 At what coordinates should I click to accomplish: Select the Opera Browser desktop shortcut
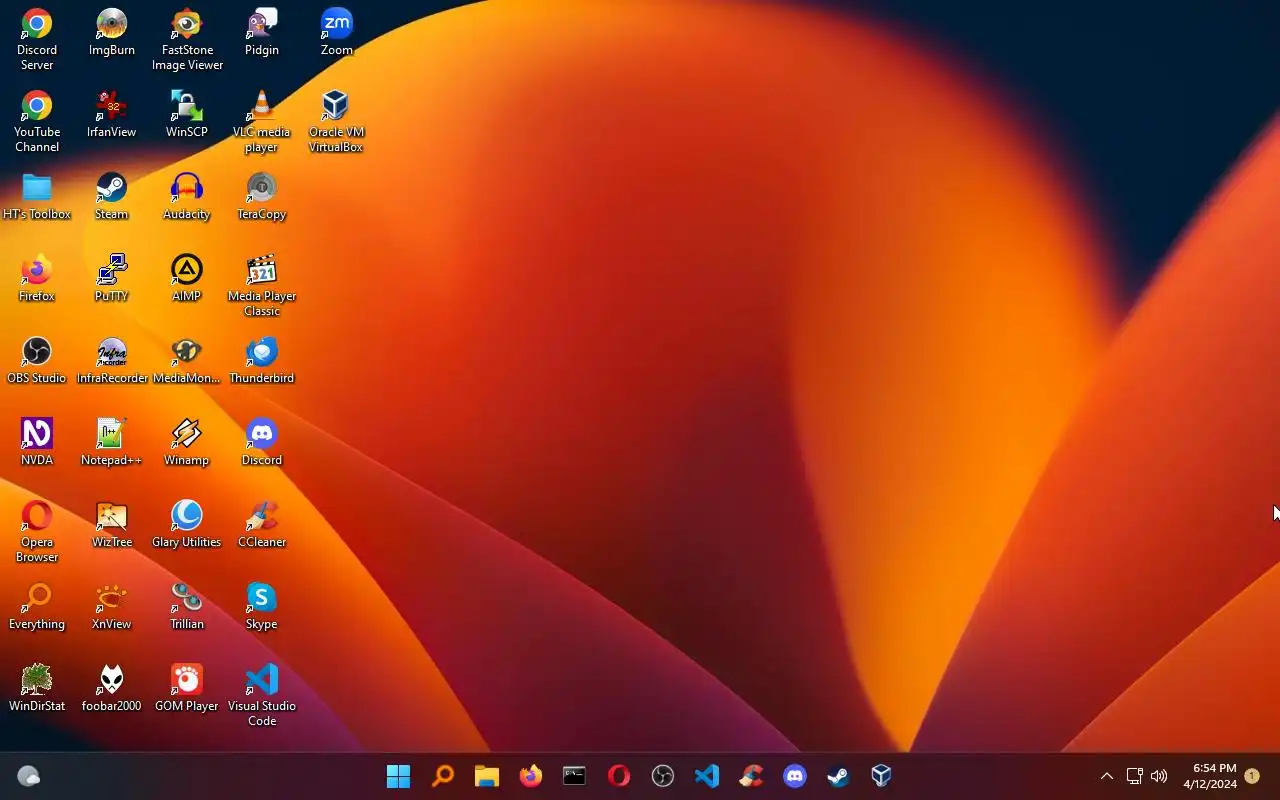coord(37,532)
